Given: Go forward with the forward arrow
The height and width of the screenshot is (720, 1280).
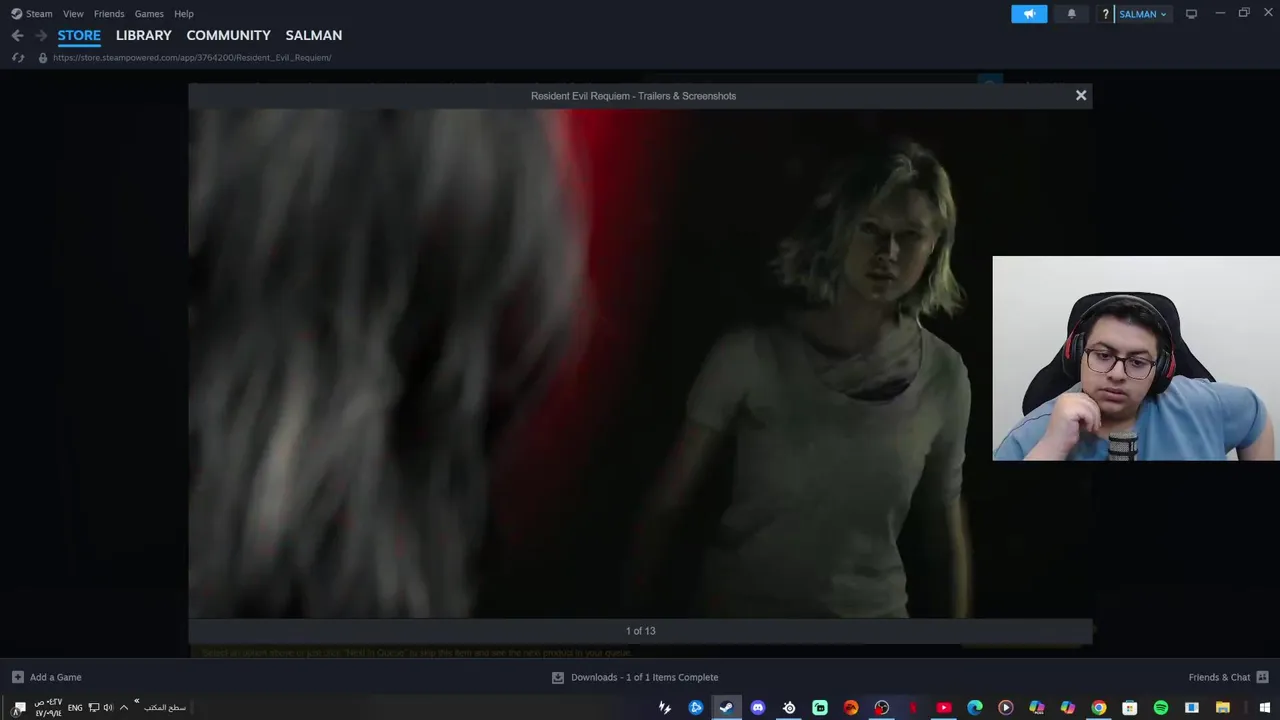Looking at the screenshot, I should point(41,35).
